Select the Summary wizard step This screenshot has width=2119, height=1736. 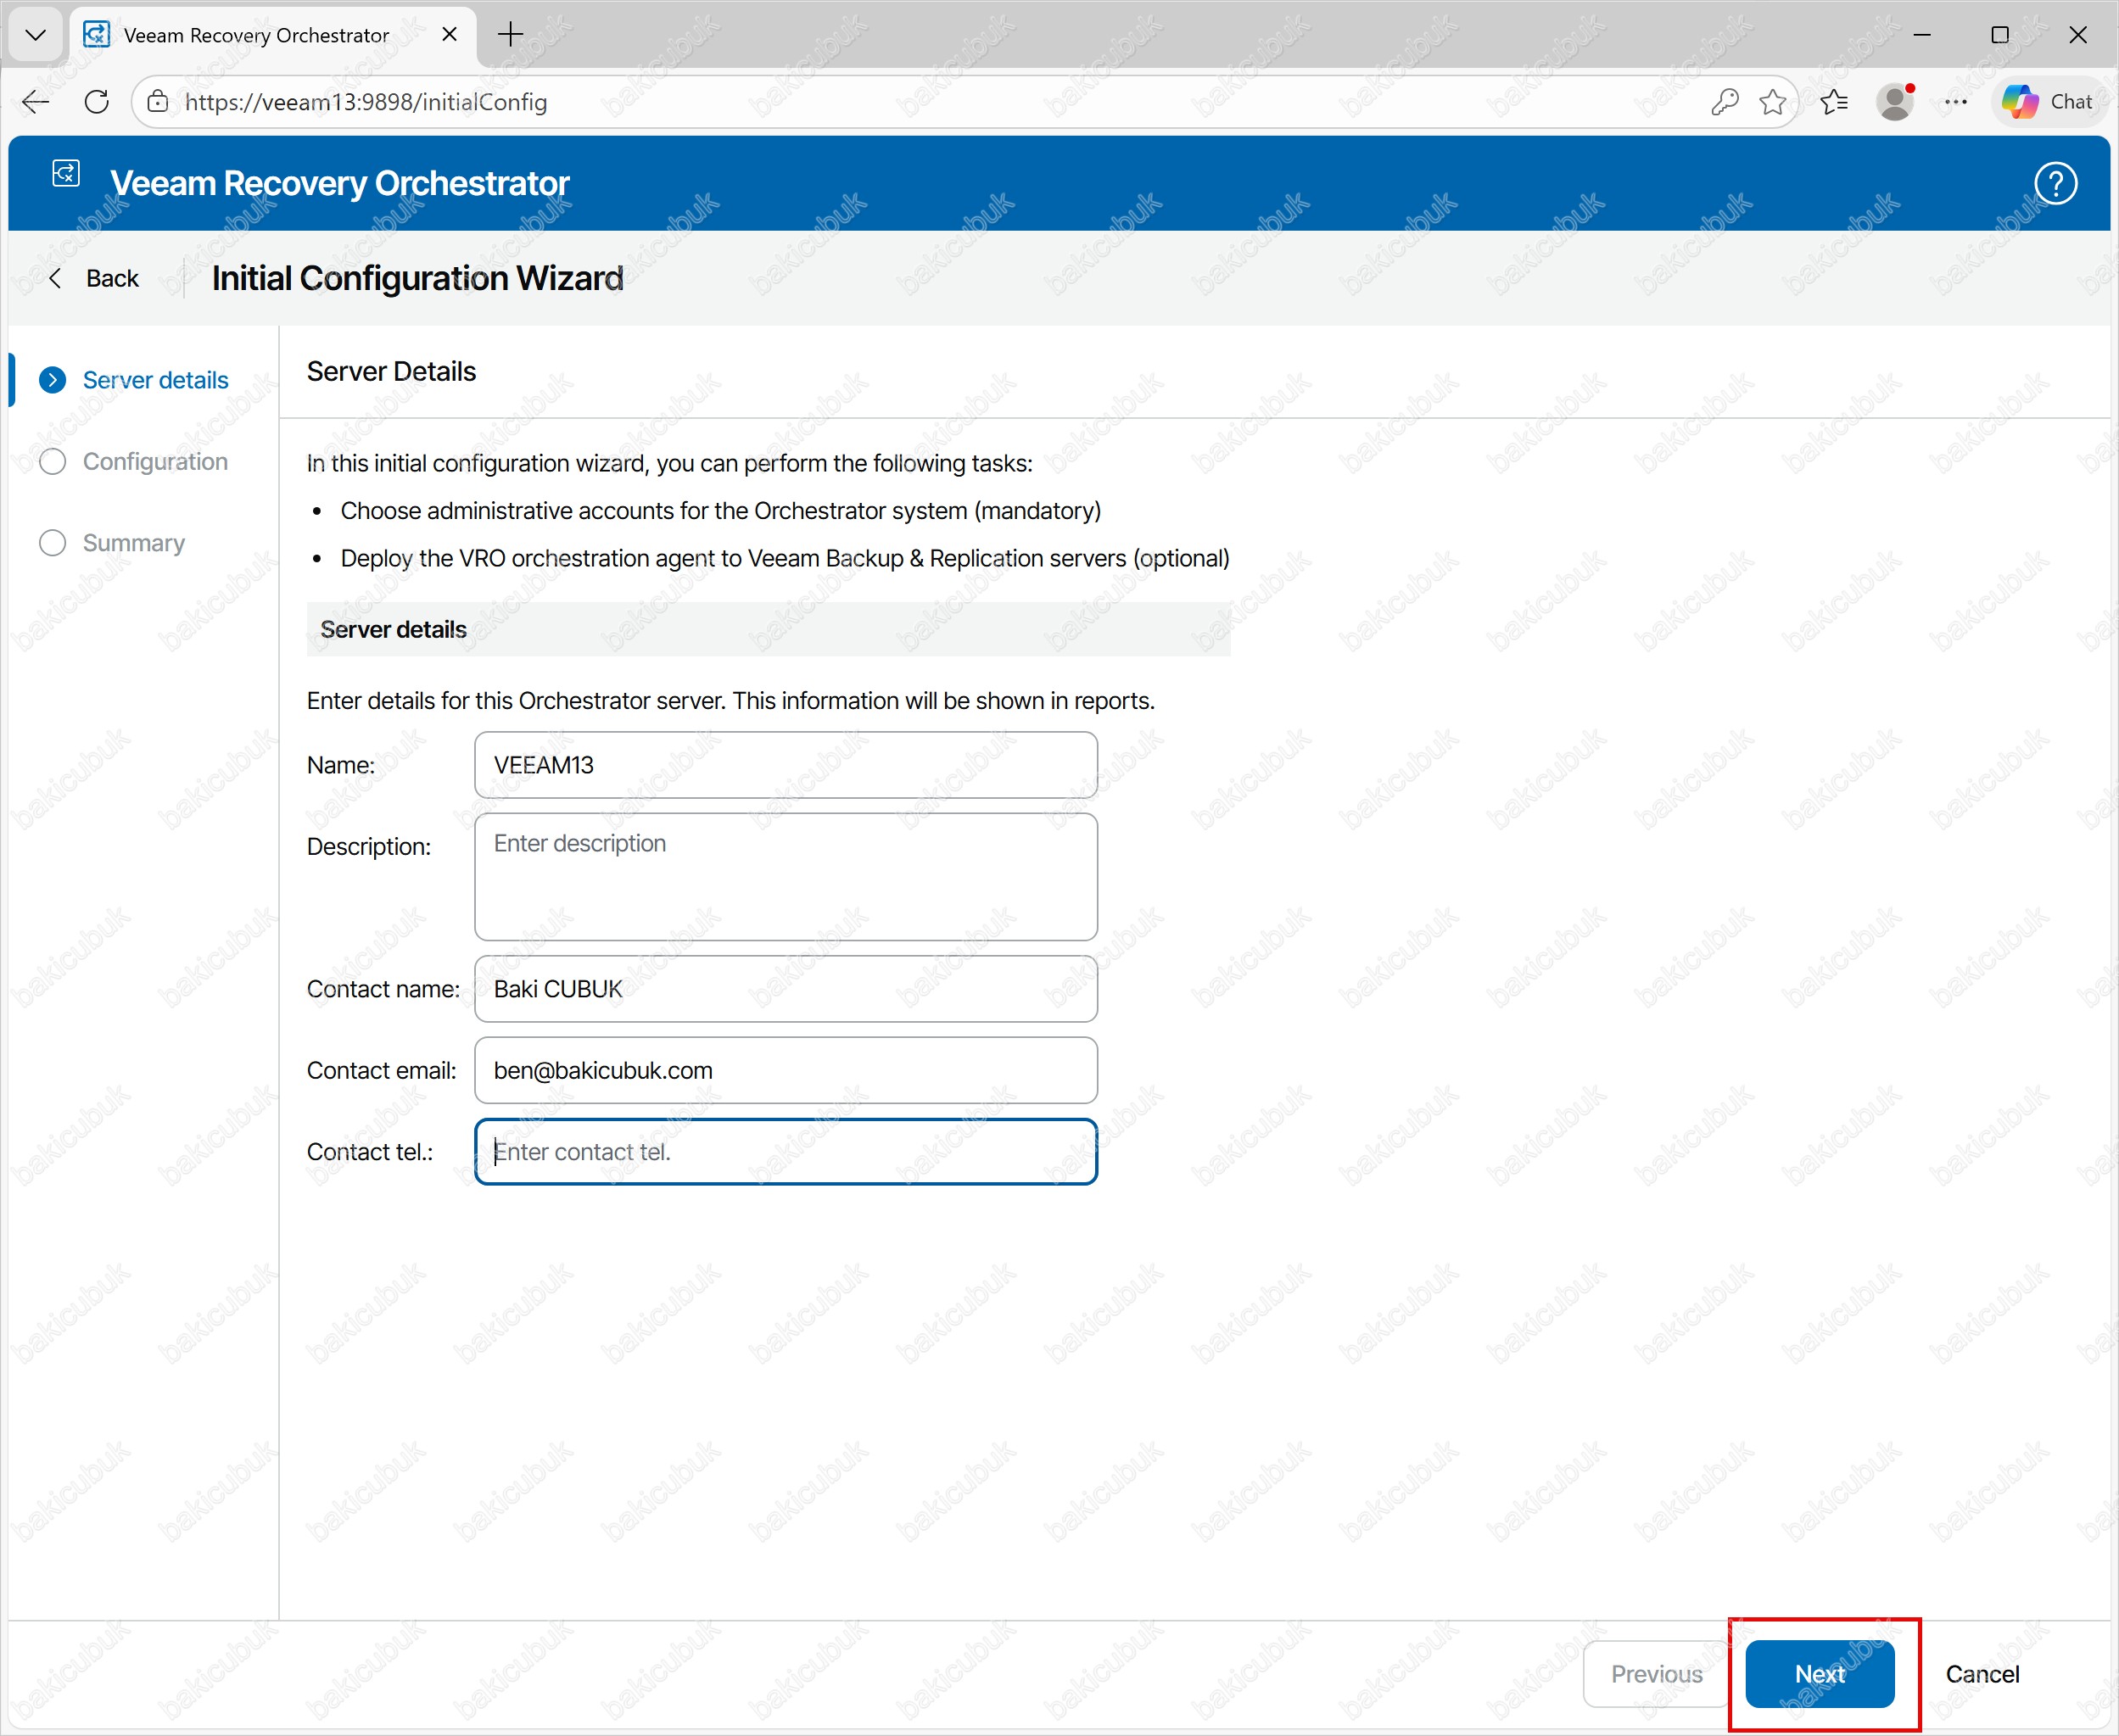133,543
